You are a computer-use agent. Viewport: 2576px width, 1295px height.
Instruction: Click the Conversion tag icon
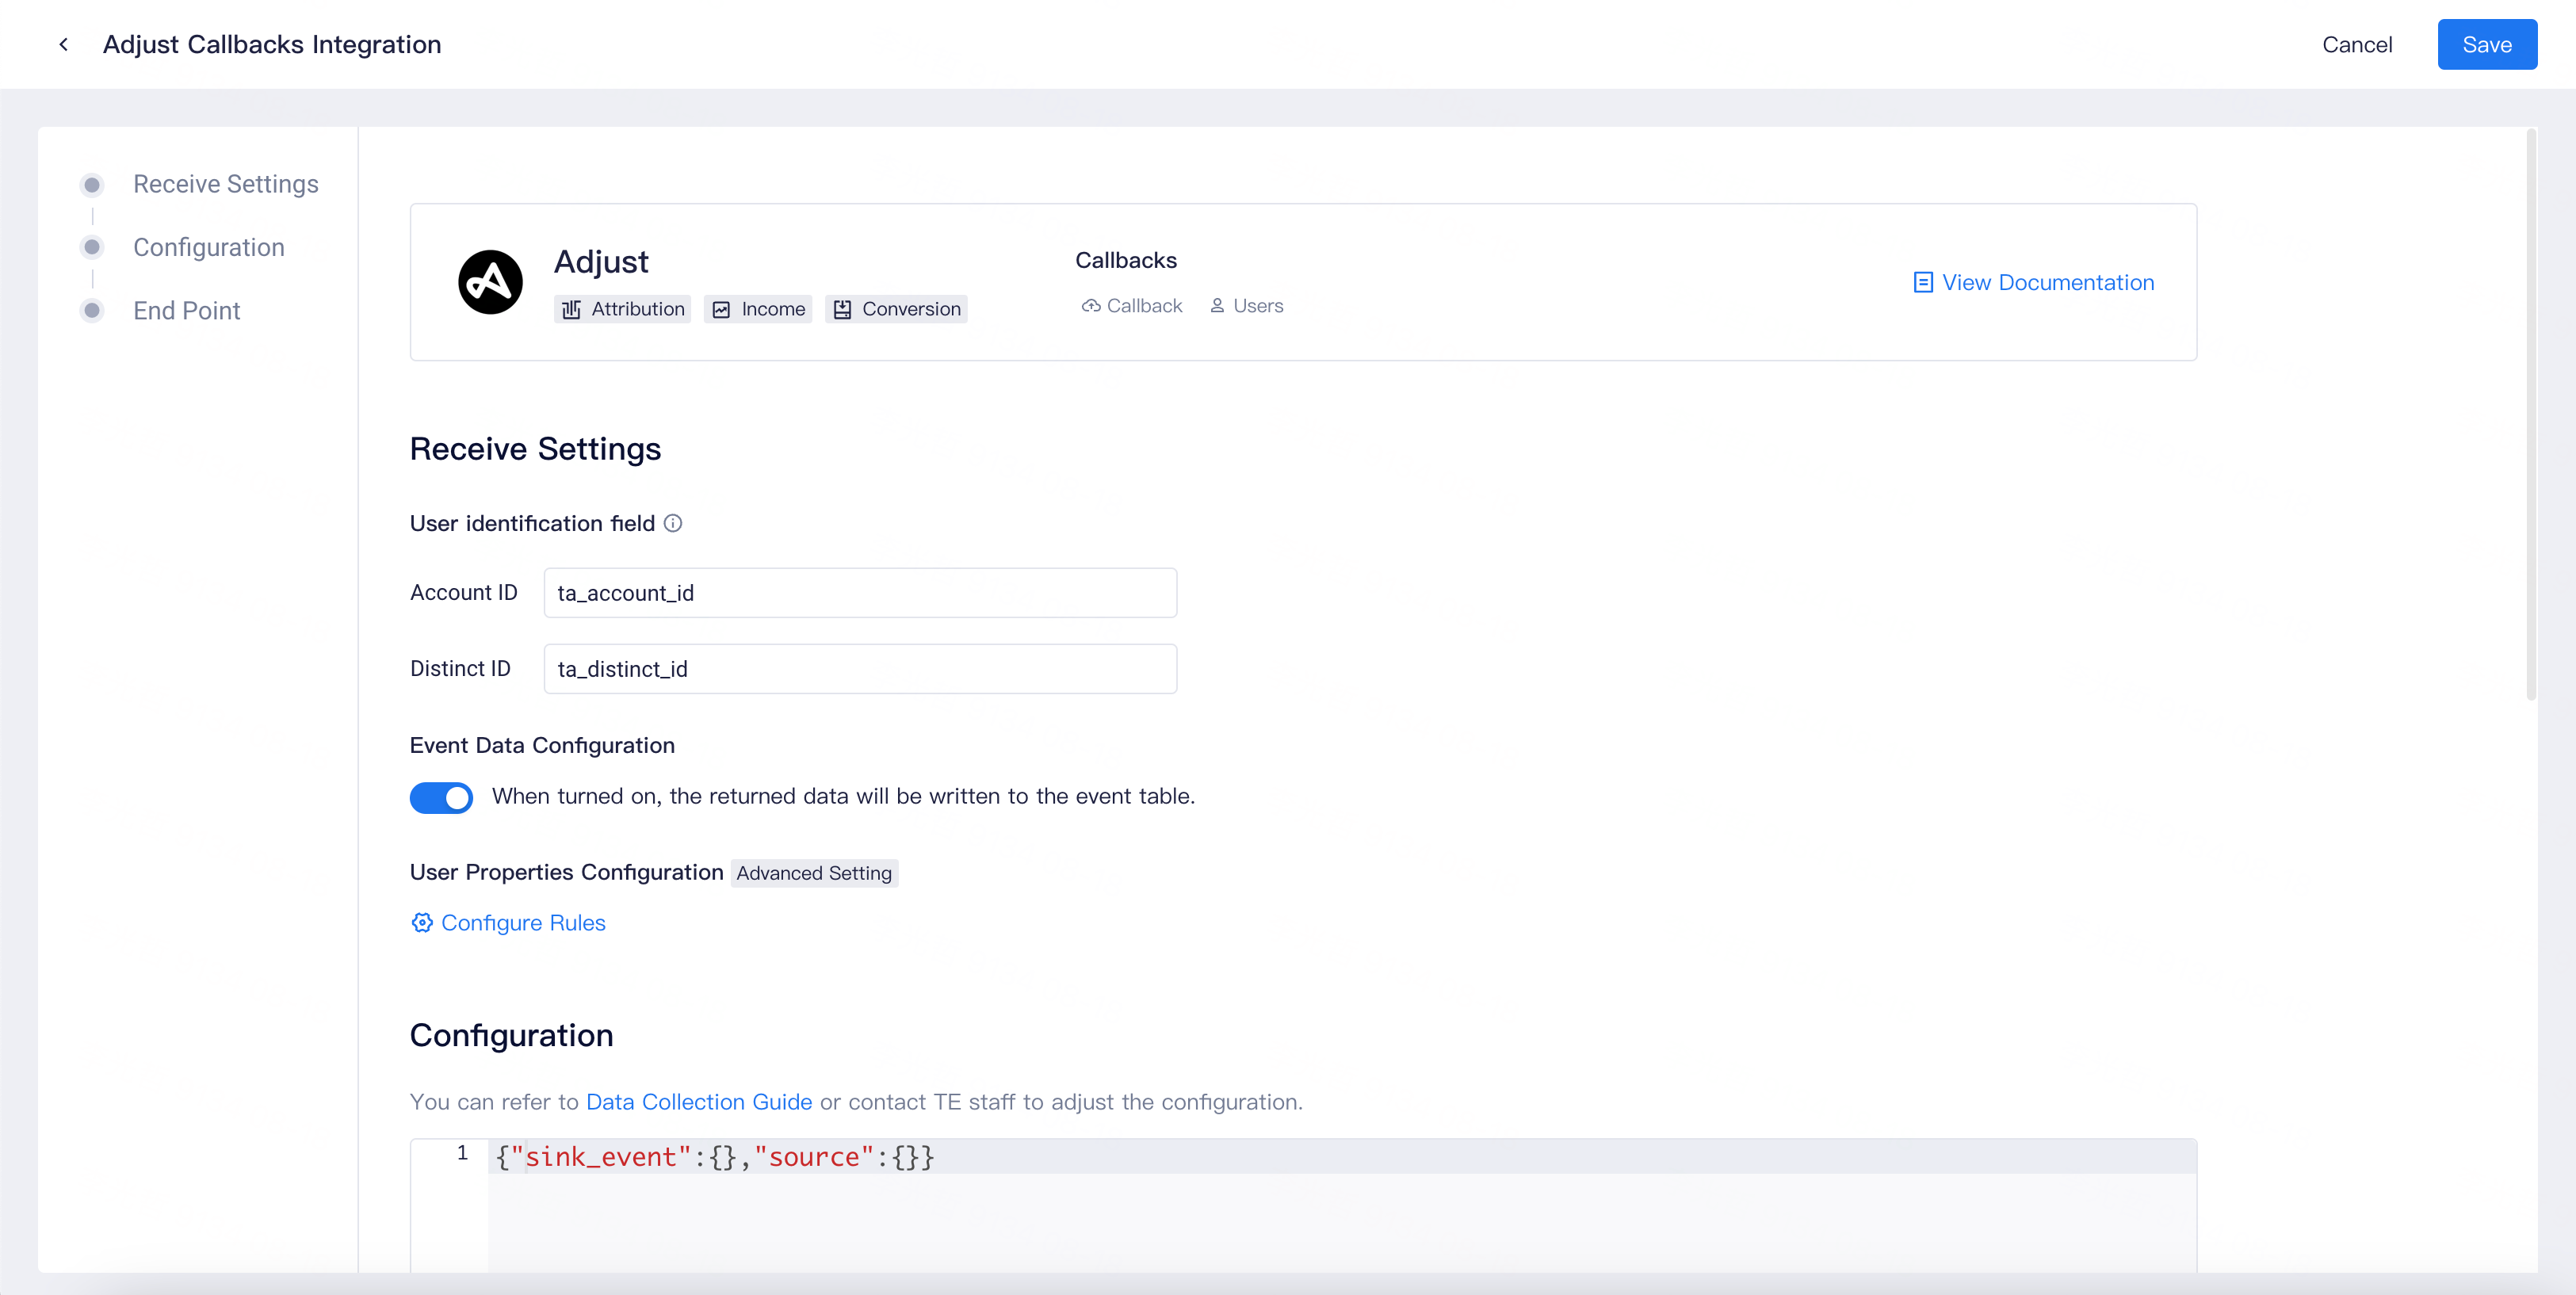(x=842, y=309)
